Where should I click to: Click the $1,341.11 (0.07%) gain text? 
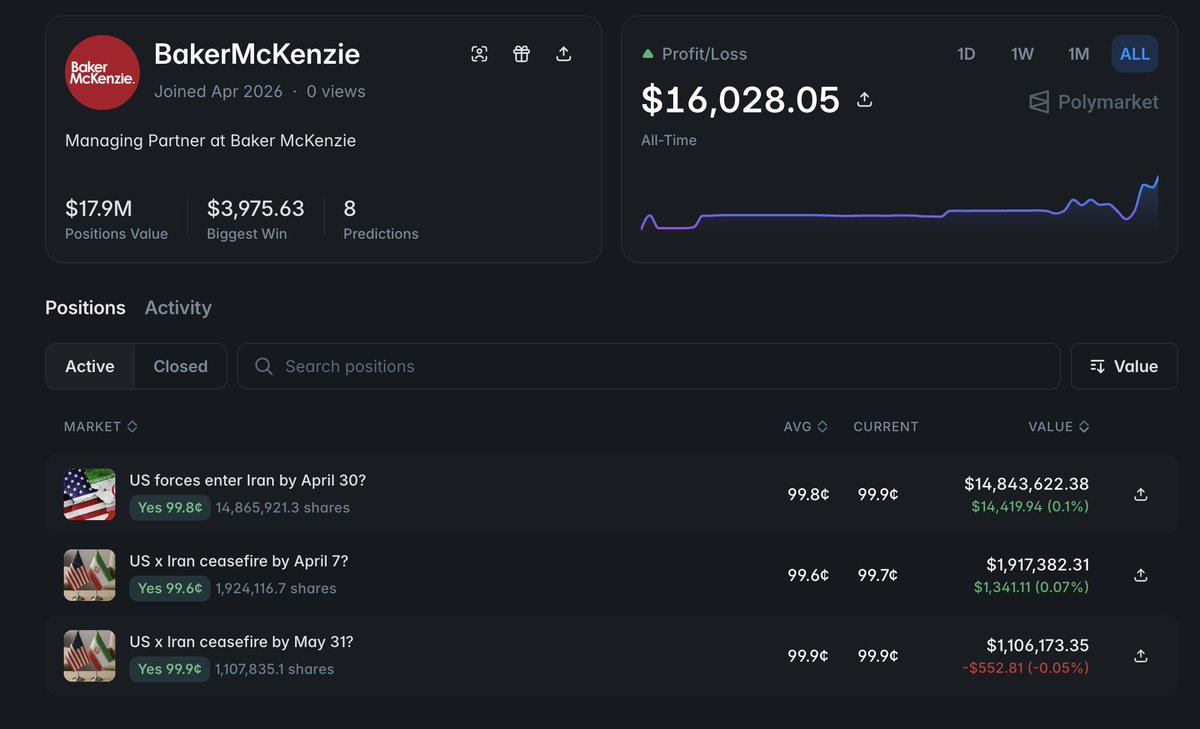point(1032,588)
